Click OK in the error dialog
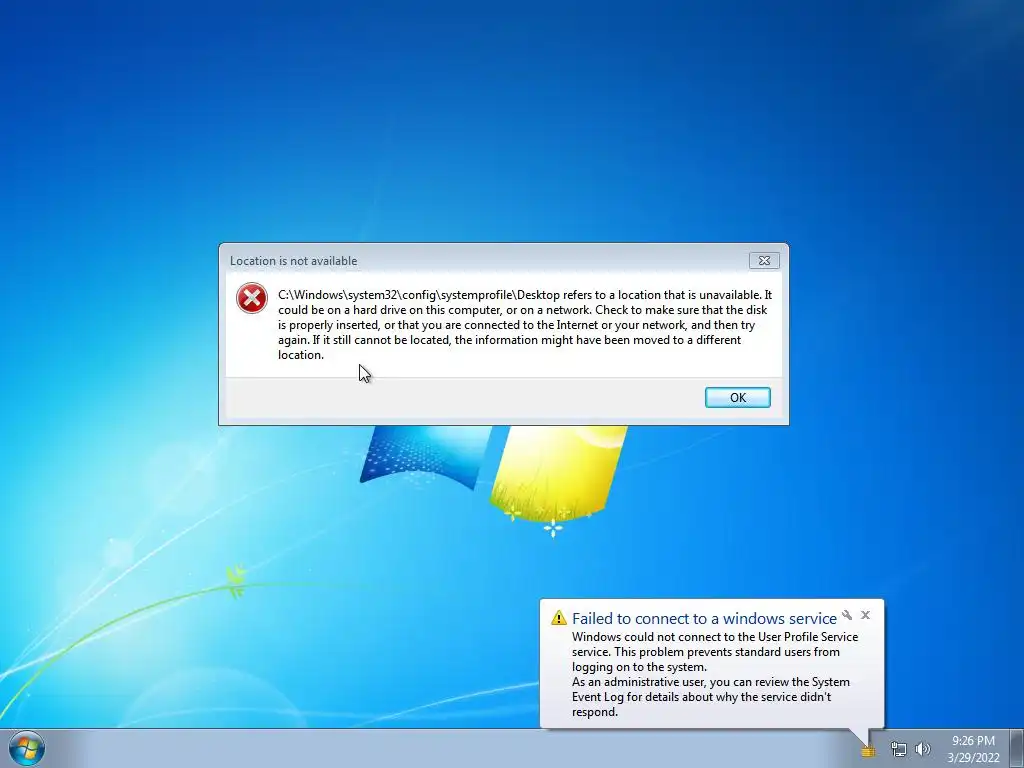 pyautogui.click(x=737, y=397)
